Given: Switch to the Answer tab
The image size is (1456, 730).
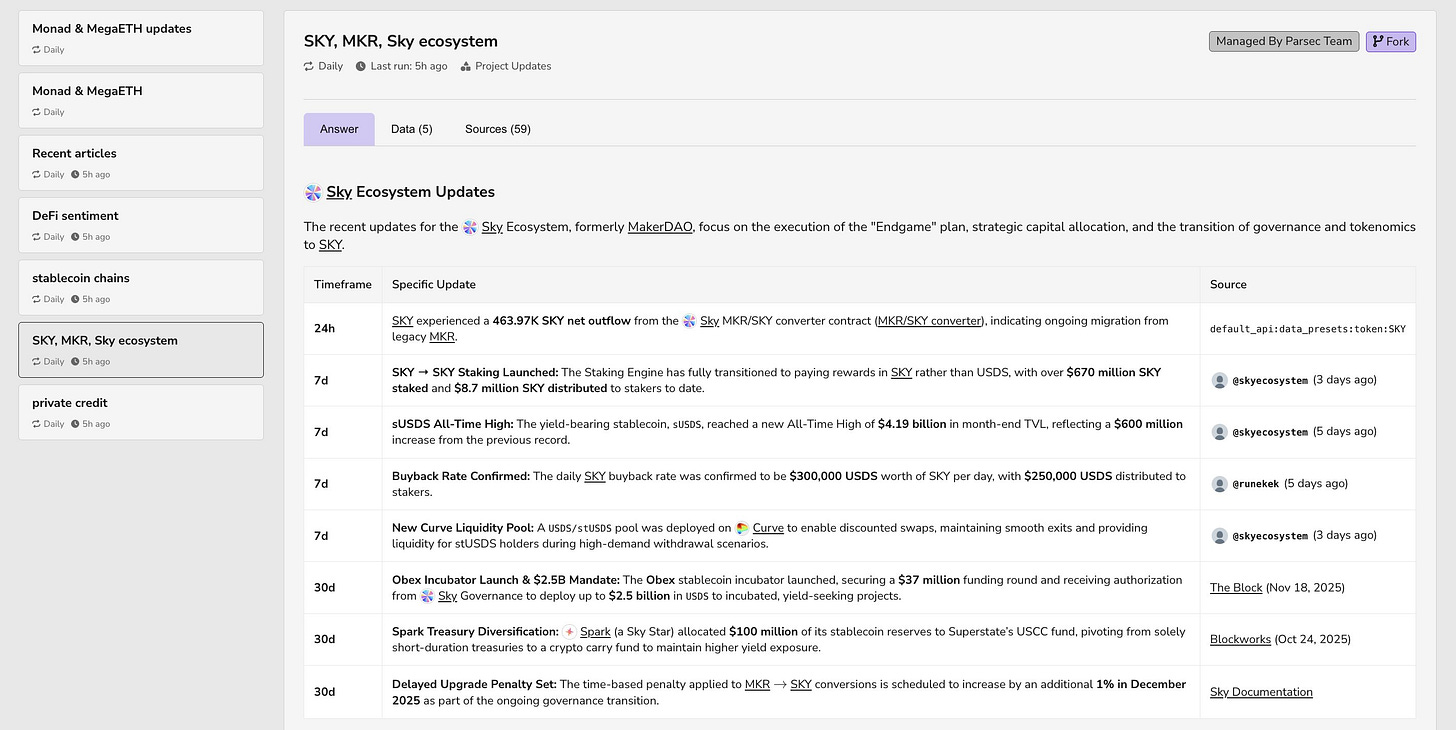Looking at the screenshot, I should point(339,129).
